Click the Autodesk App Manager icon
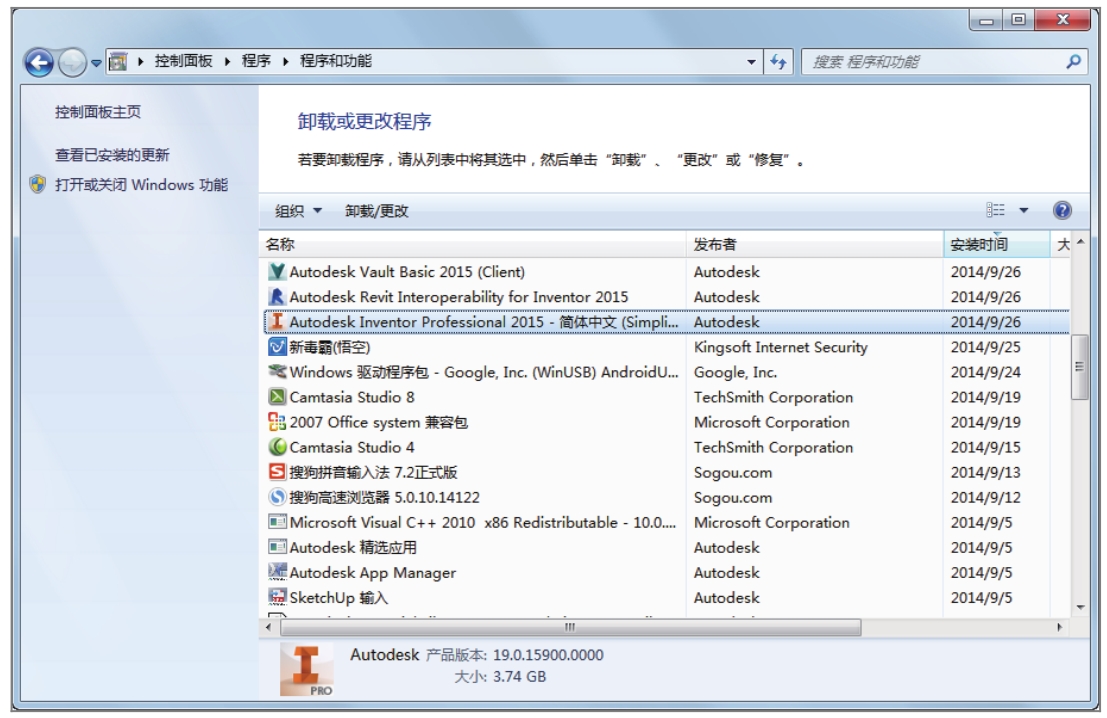This screenshot has width=1107, height=718. coord(277,572)
